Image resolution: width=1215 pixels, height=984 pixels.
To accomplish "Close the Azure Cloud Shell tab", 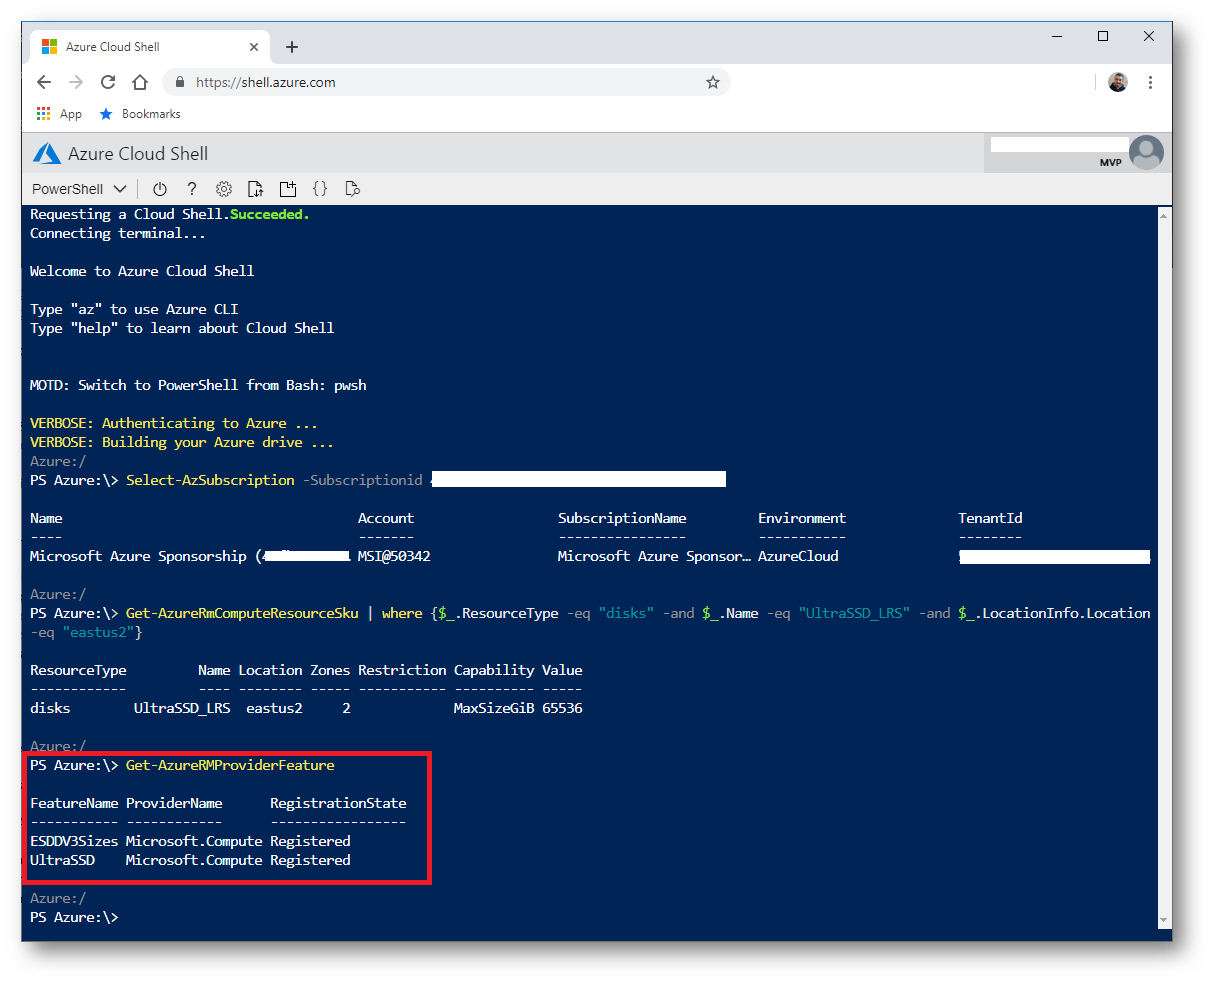I will [254, 47].
